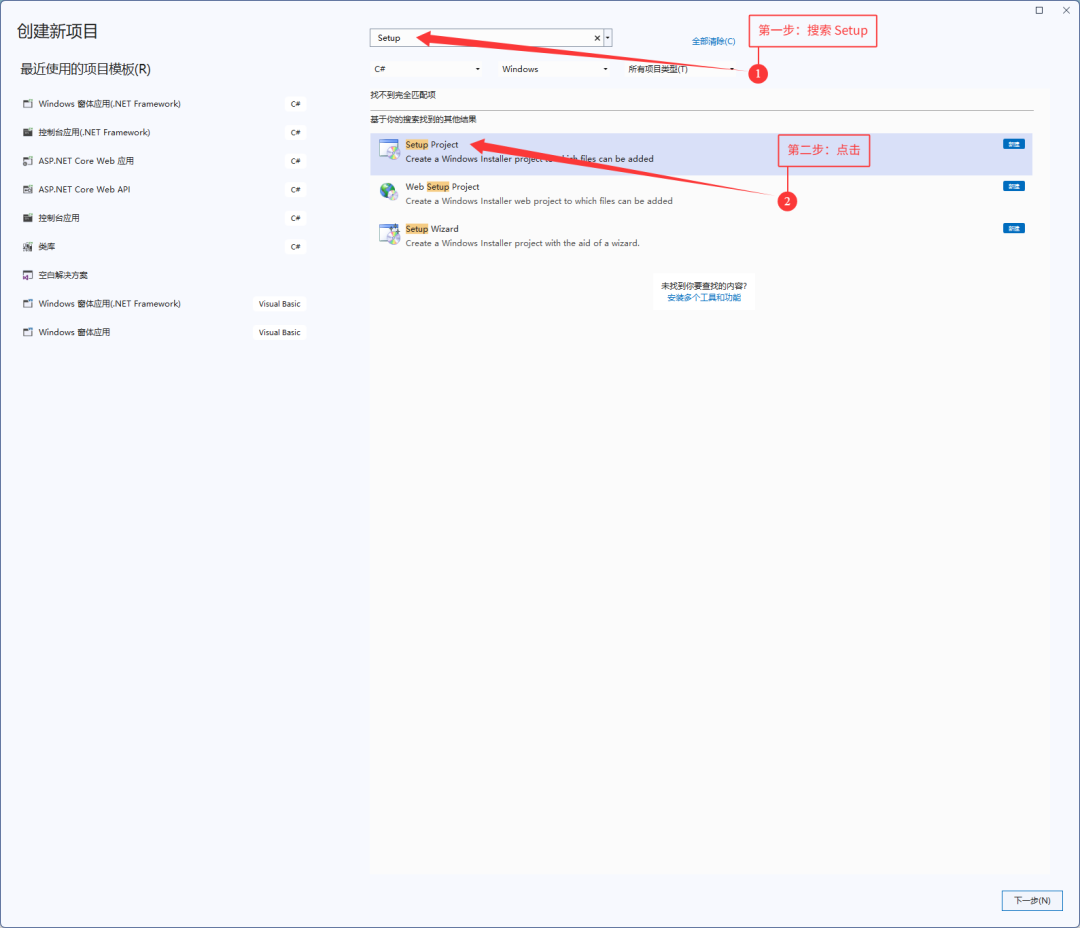Click icon of Visual Basic Windows 窗体应用
Screen dimensions: 1080x928
[x=28, y=332]
